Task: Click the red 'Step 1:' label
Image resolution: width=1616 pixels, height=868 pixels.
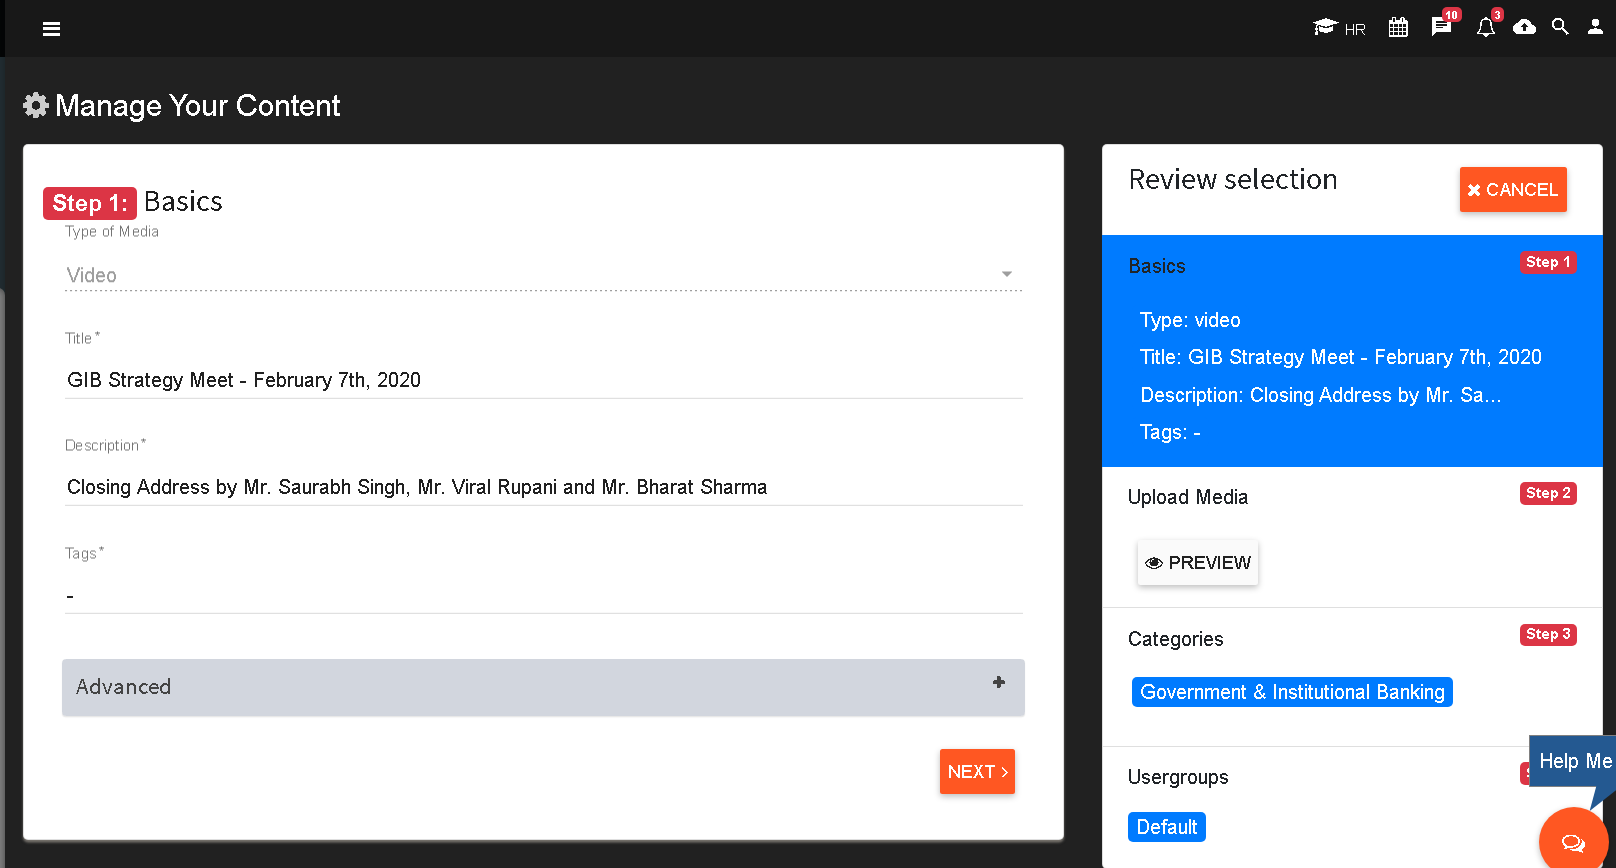Action: pyautogui.click(x=90, y=203)
